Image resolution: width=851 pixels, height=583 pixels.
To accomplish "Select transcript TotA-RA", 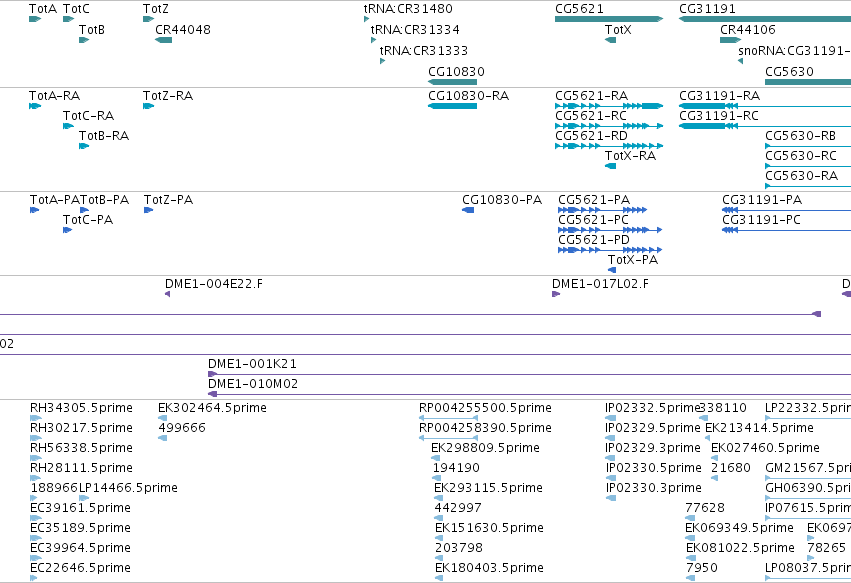I will (x=35, y=106).
